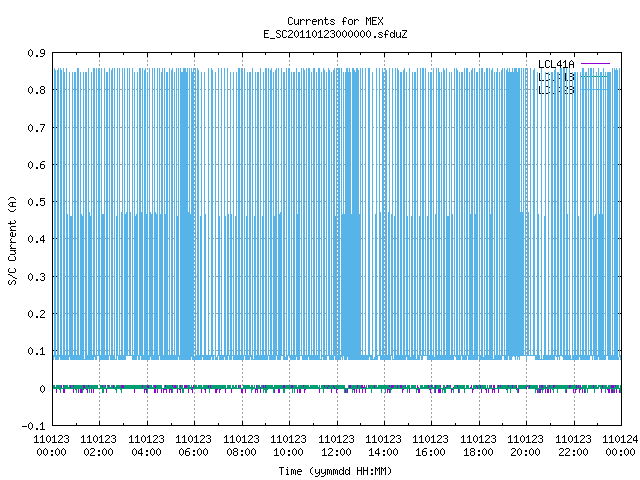Screen dimensions: 640x480
Task: Click the 0.9 y-axis tick label
Action: (36, 53)
